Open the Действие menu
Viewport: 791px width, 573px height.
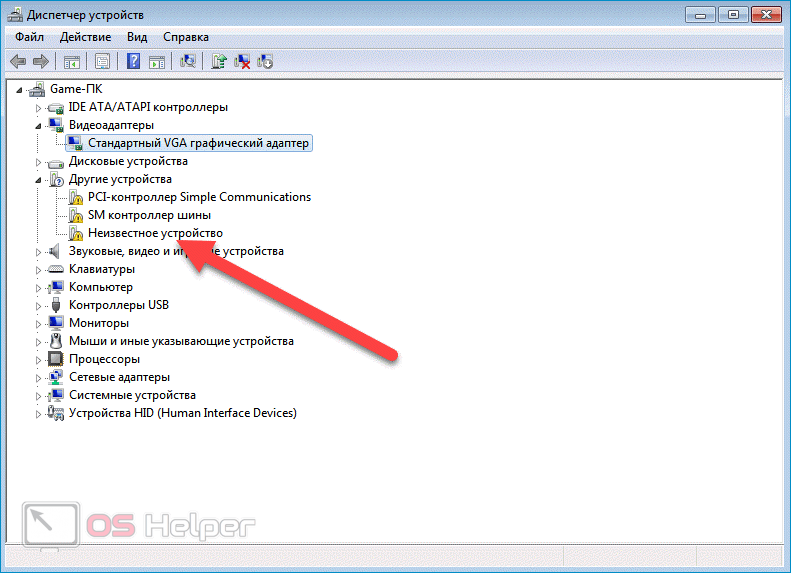point(85,37)
